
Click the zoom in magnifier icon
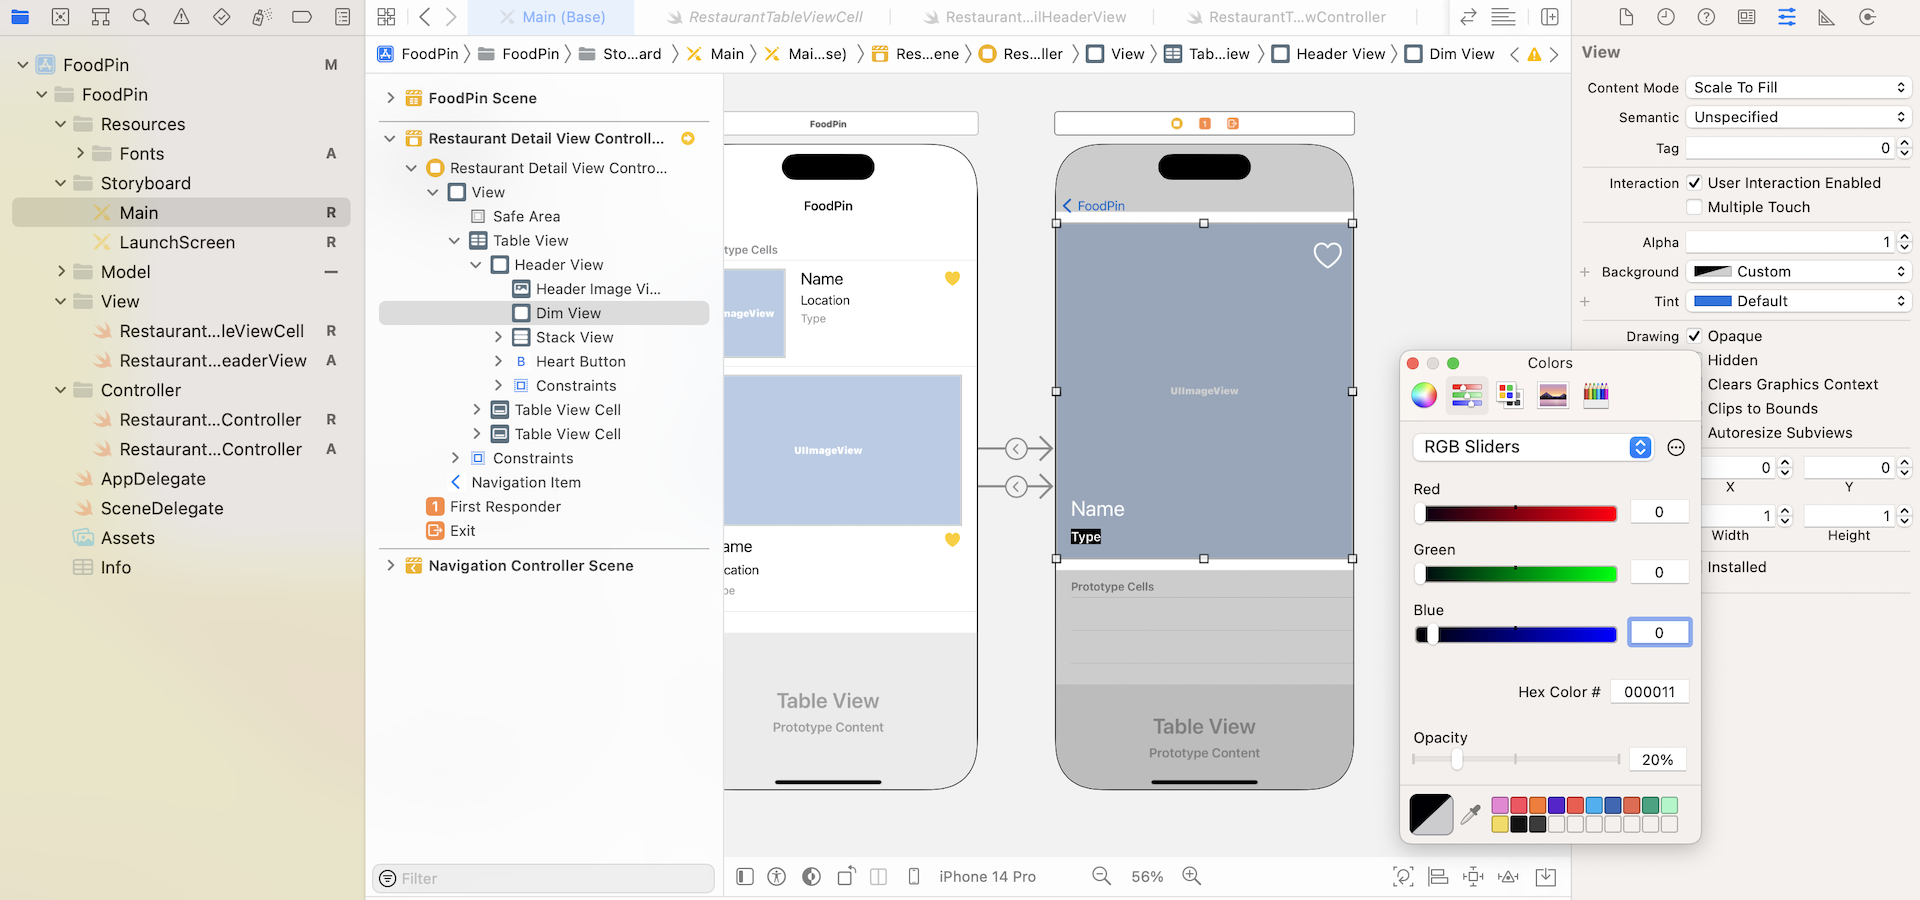(1191, 876)
